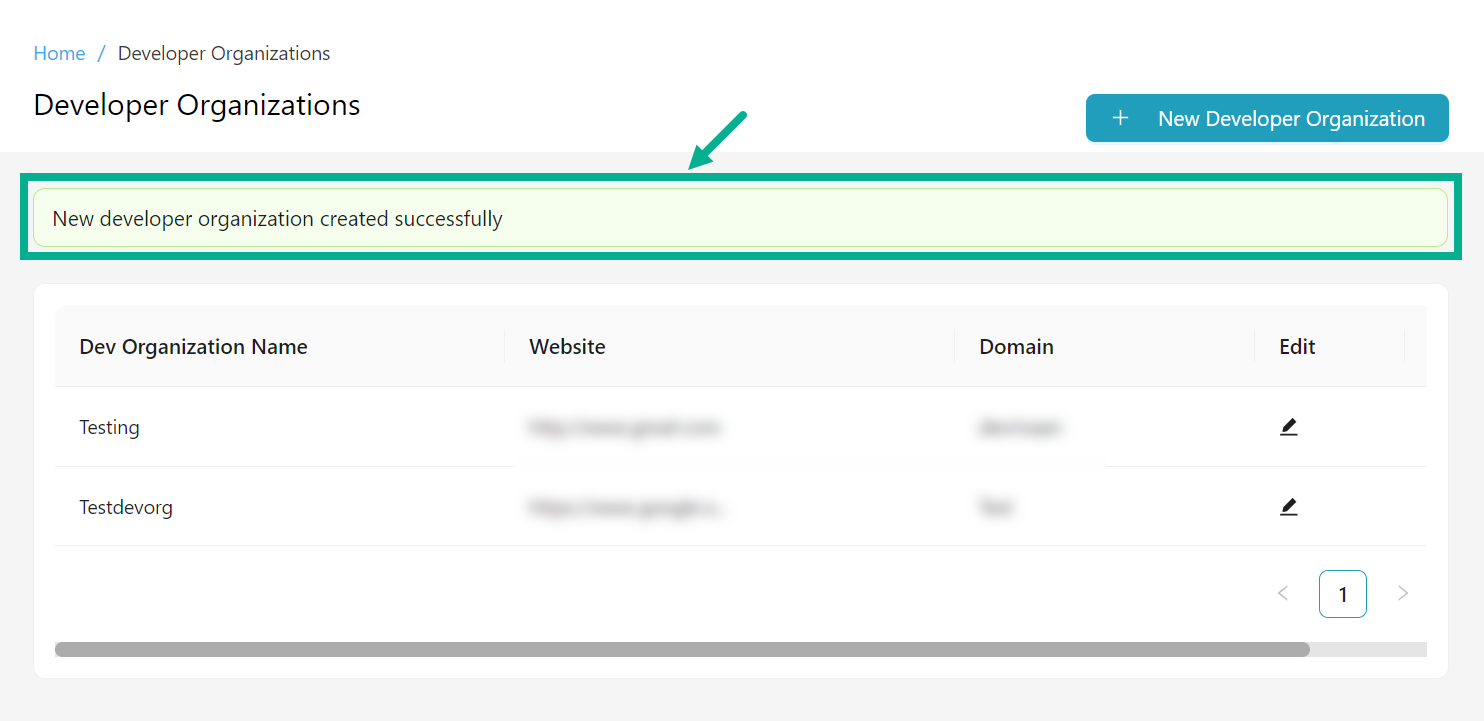Open the Home breadcrumb link
1484x721 pixels.
[59, 53]
